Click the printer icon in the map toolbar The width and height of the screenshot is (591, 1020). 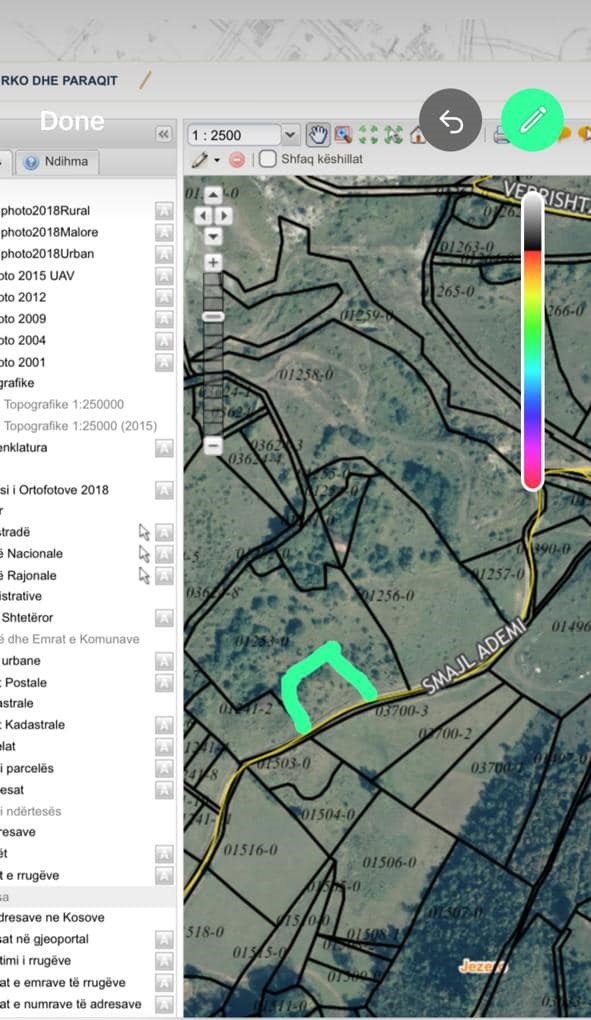tap(501, 135)
